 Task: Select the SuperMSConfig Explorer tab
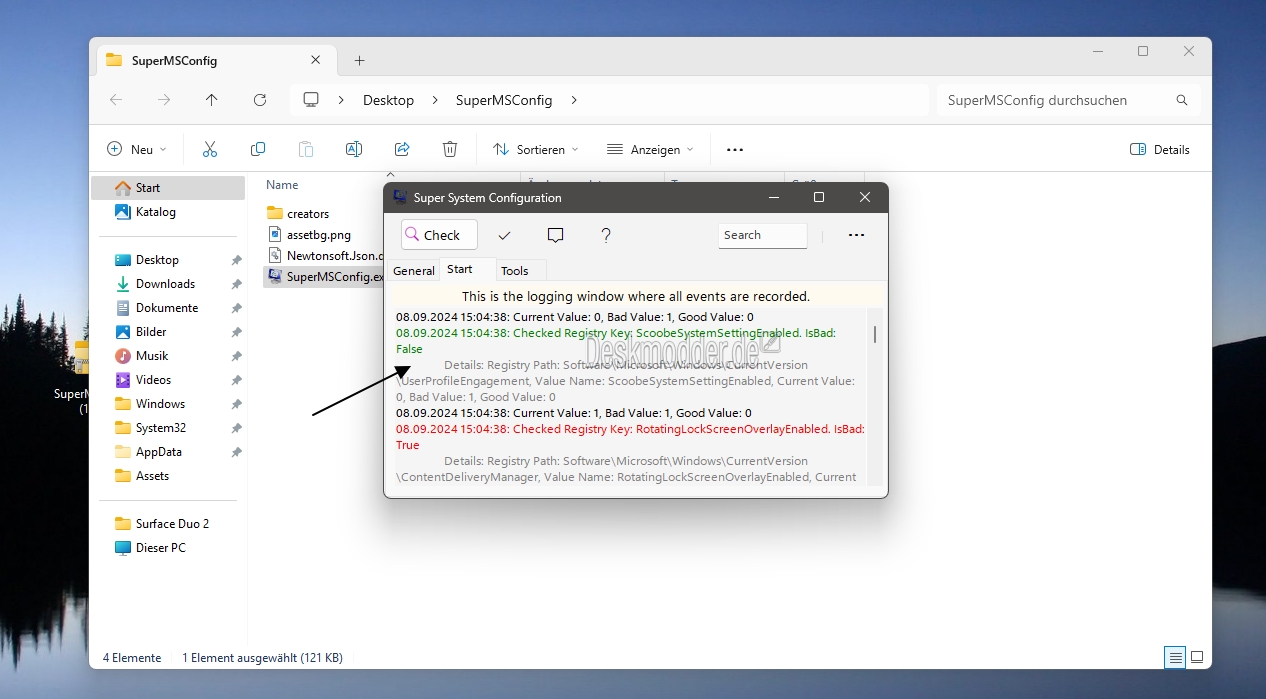coord(217,60)
